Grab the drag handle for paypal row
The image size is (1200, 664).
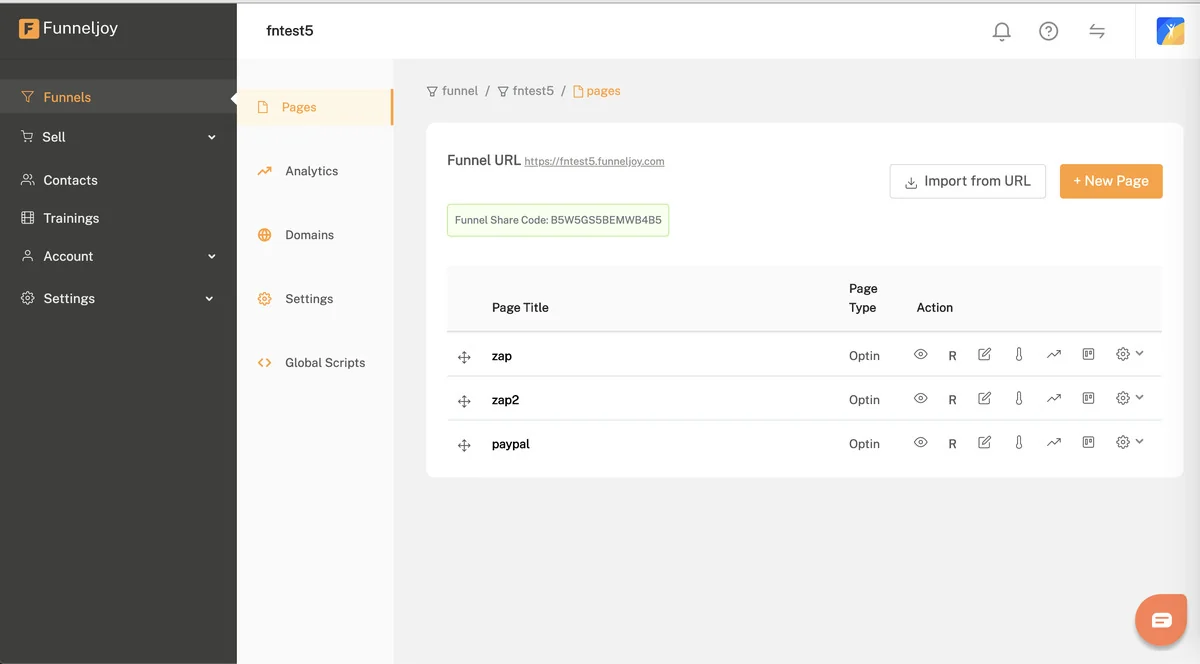point(464,445)
